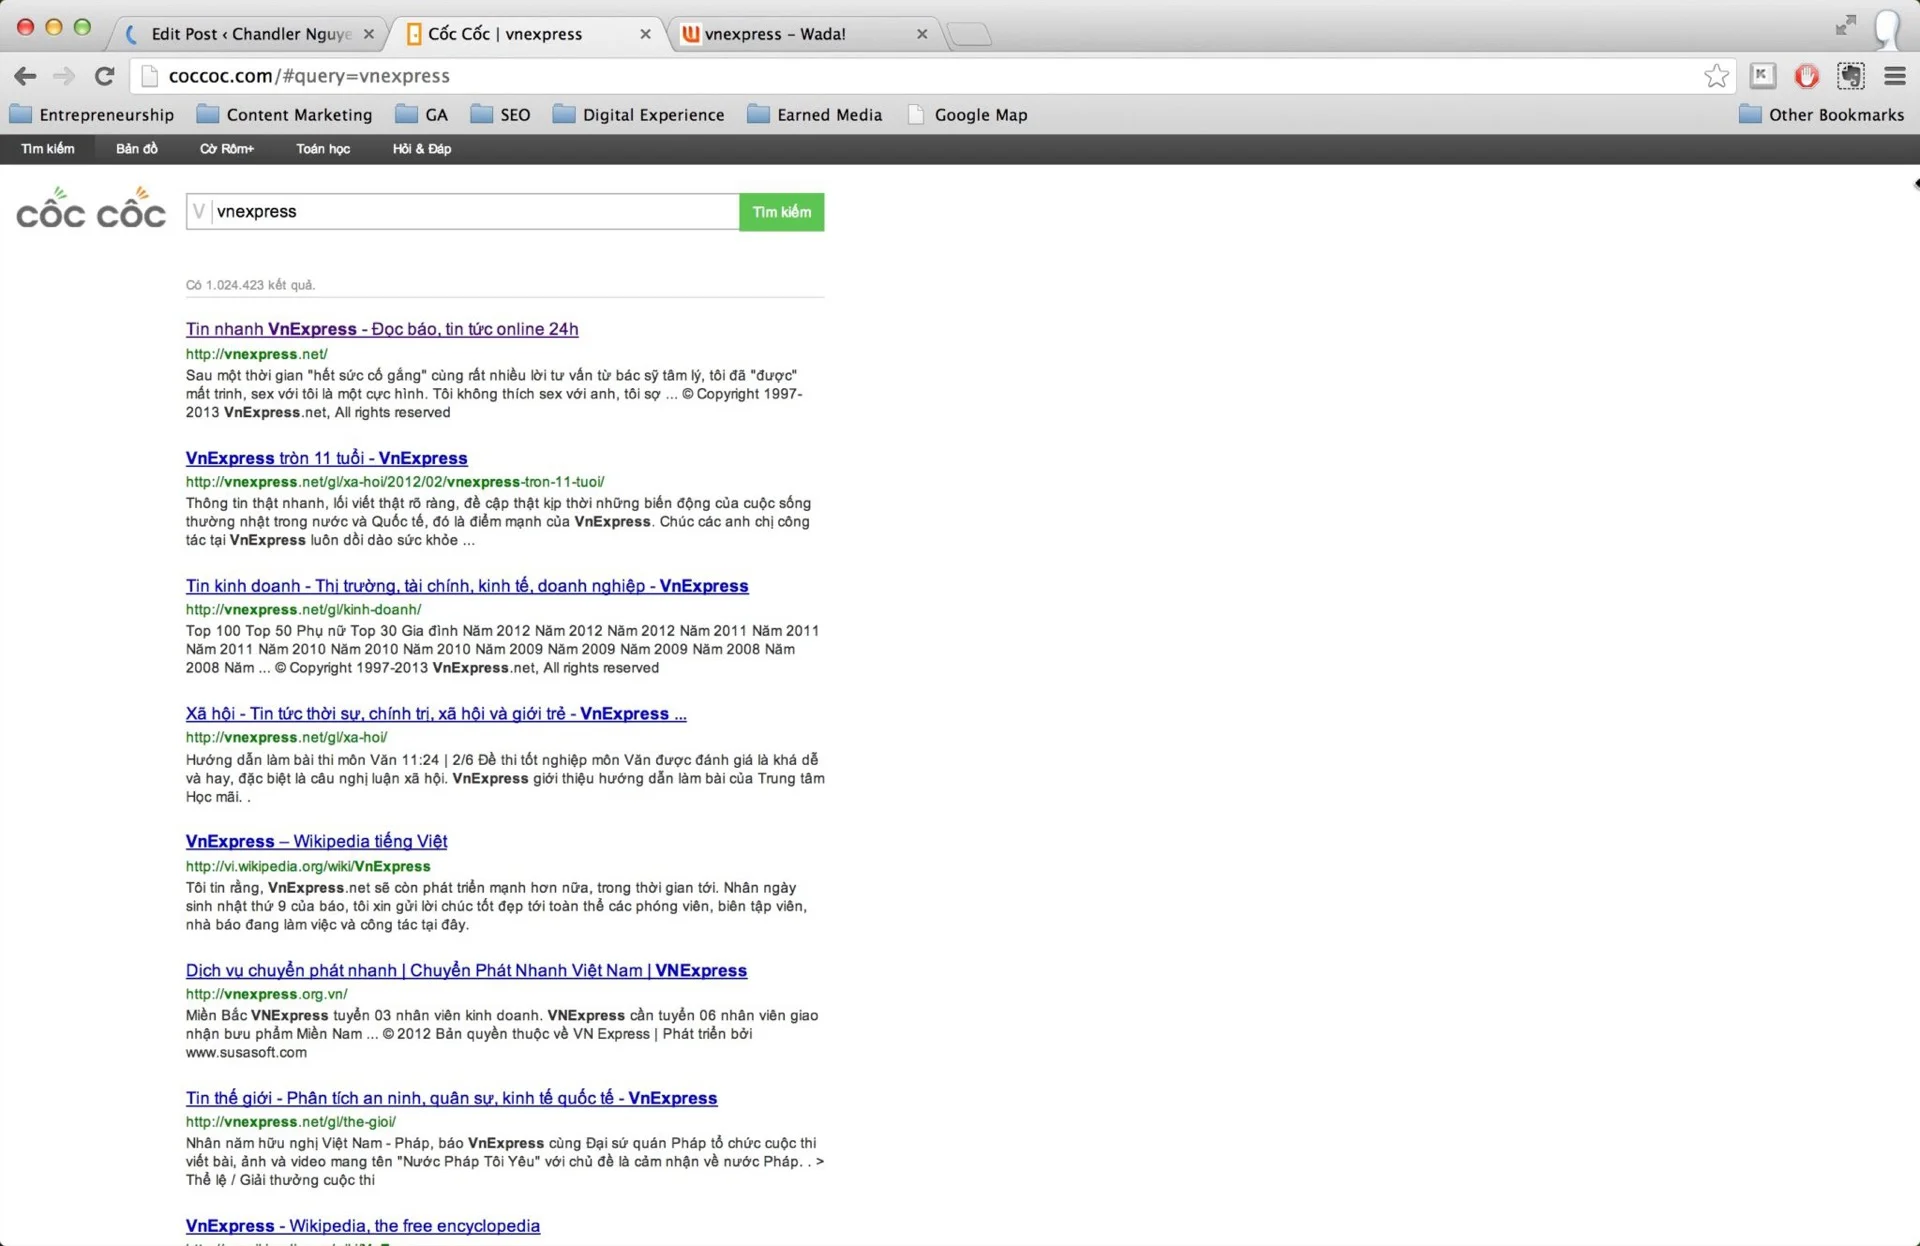This screenshot has width=1920, height=1246.
Task: Select Bản đồ in the navigation bar
Action: pyautogui.click(x=136, y=149)
